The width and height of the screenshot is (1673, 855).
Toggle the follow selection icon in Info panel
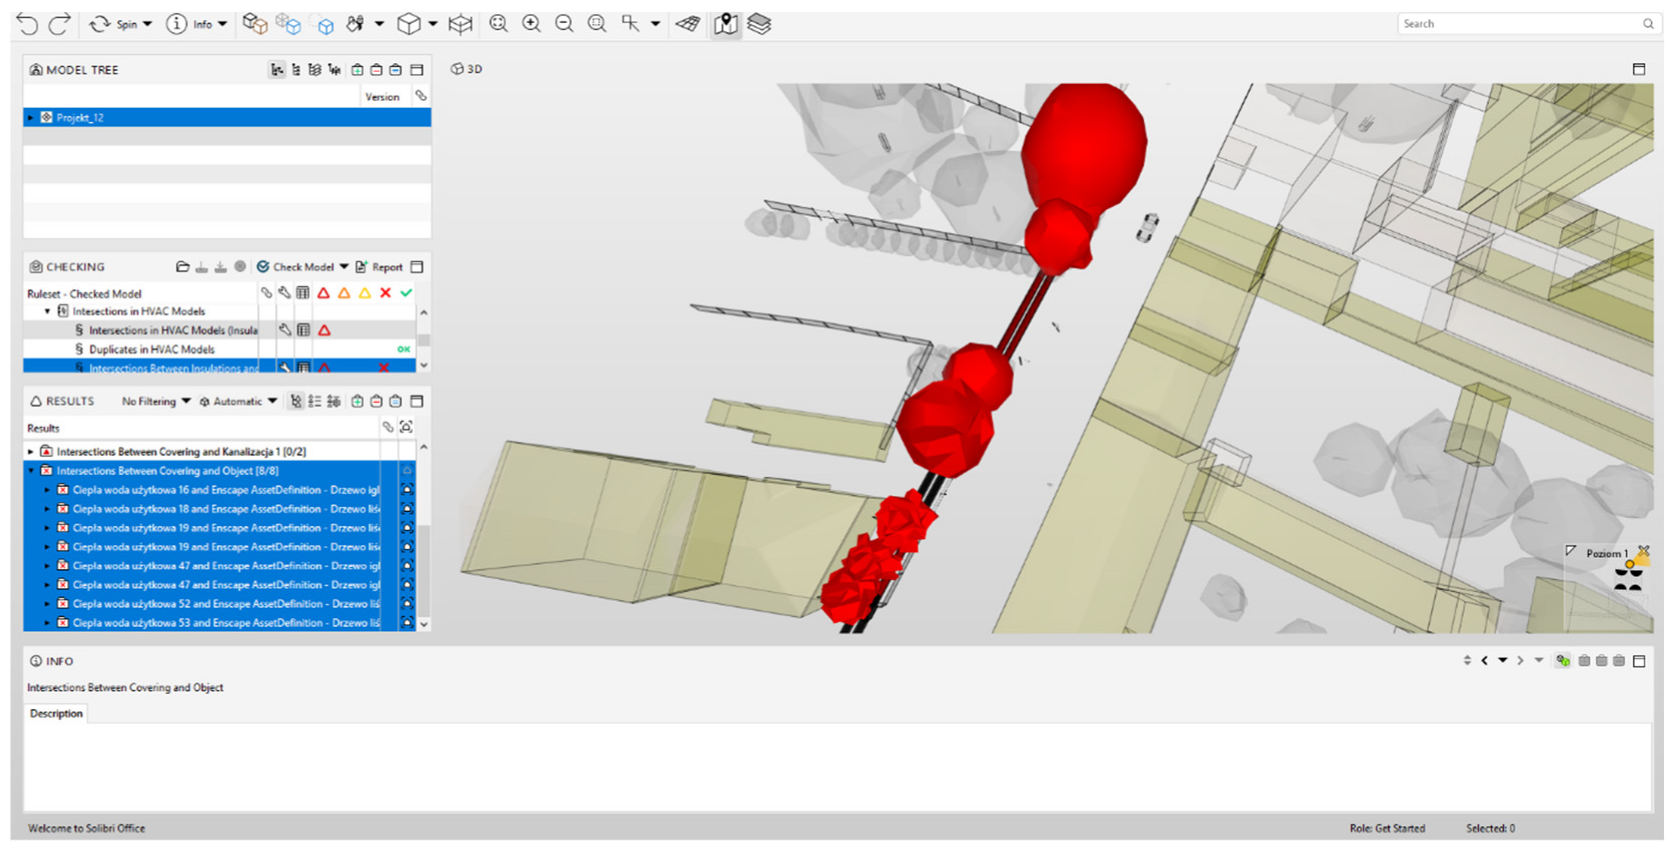point(1562,661)
